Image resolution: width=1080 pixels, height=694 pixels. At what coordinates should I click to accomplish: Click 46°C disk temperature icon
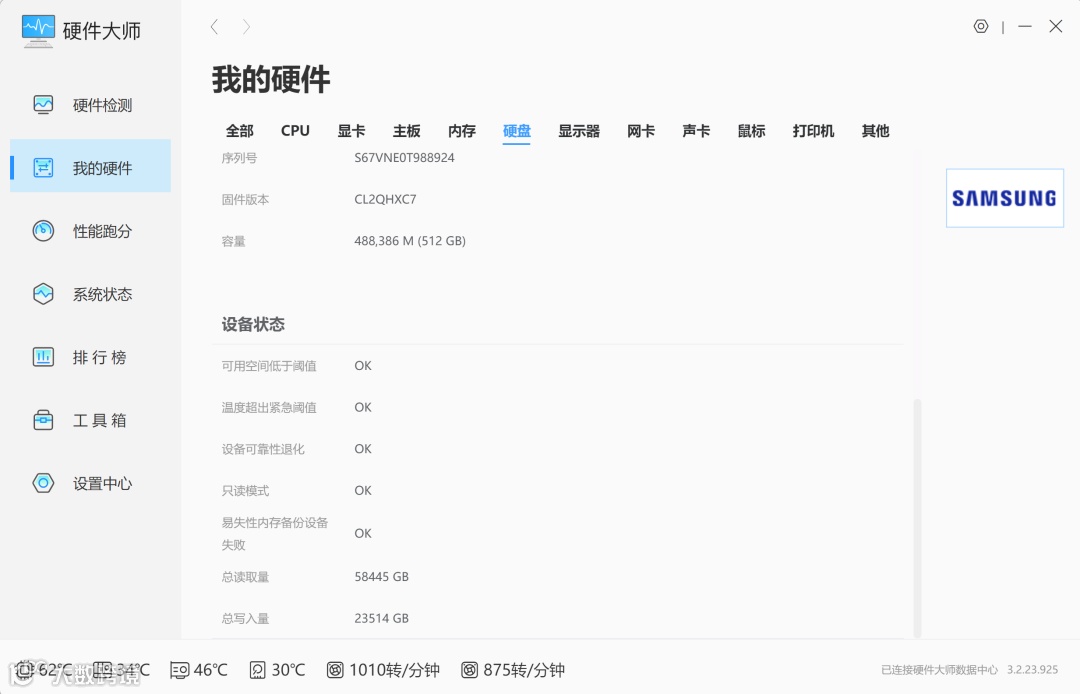click(x=179, y=670)
